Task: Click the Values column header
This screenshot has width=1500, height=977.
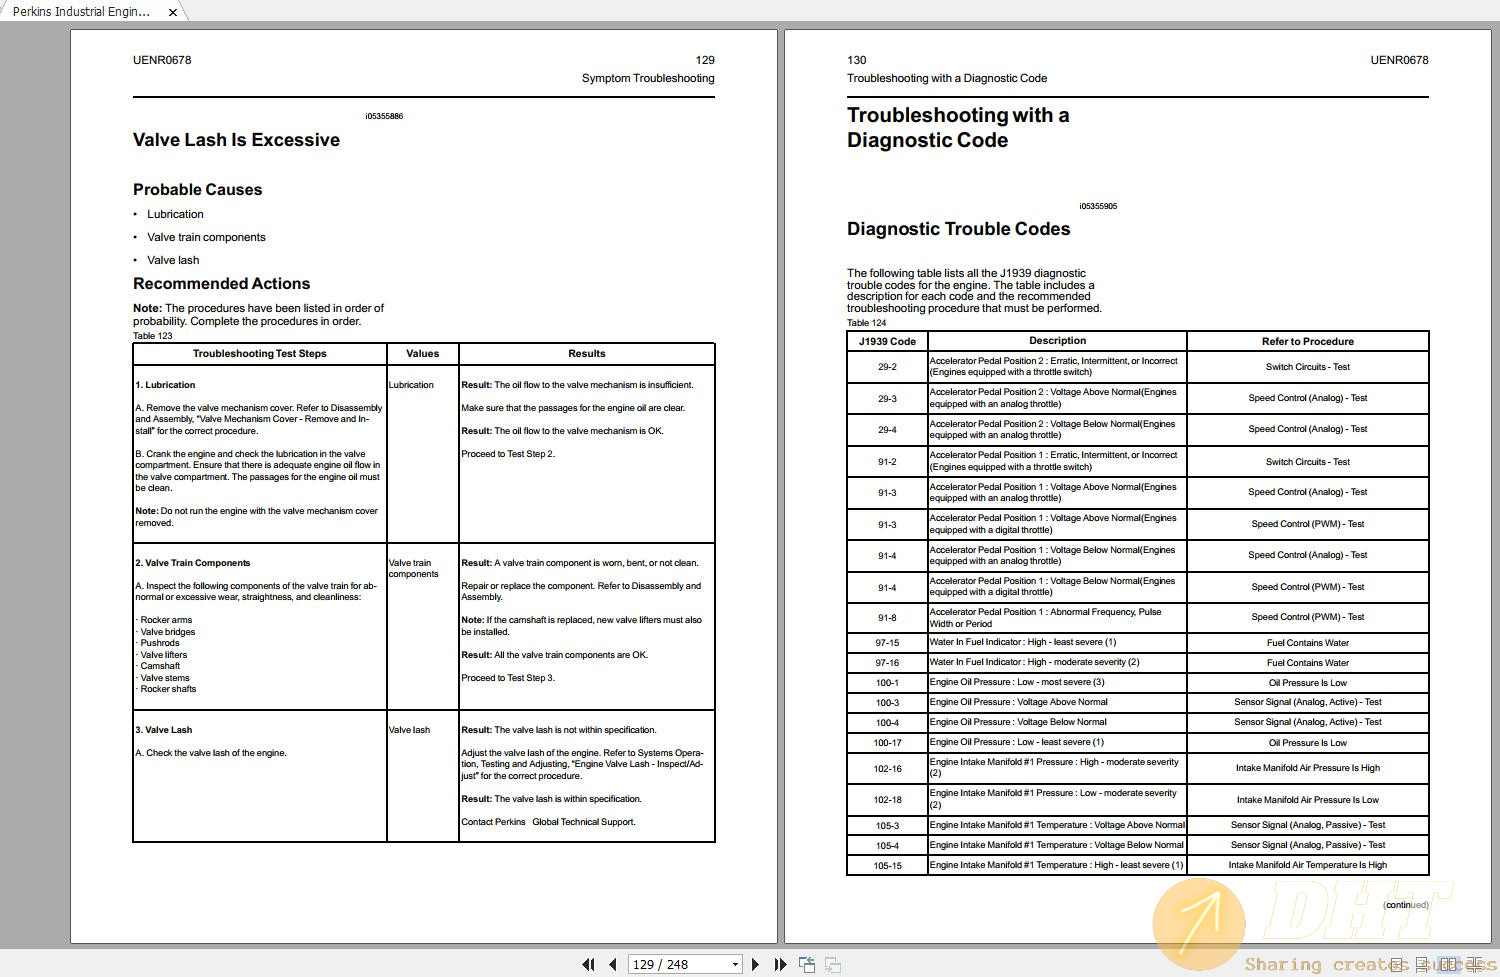Action: coord(423,353)
